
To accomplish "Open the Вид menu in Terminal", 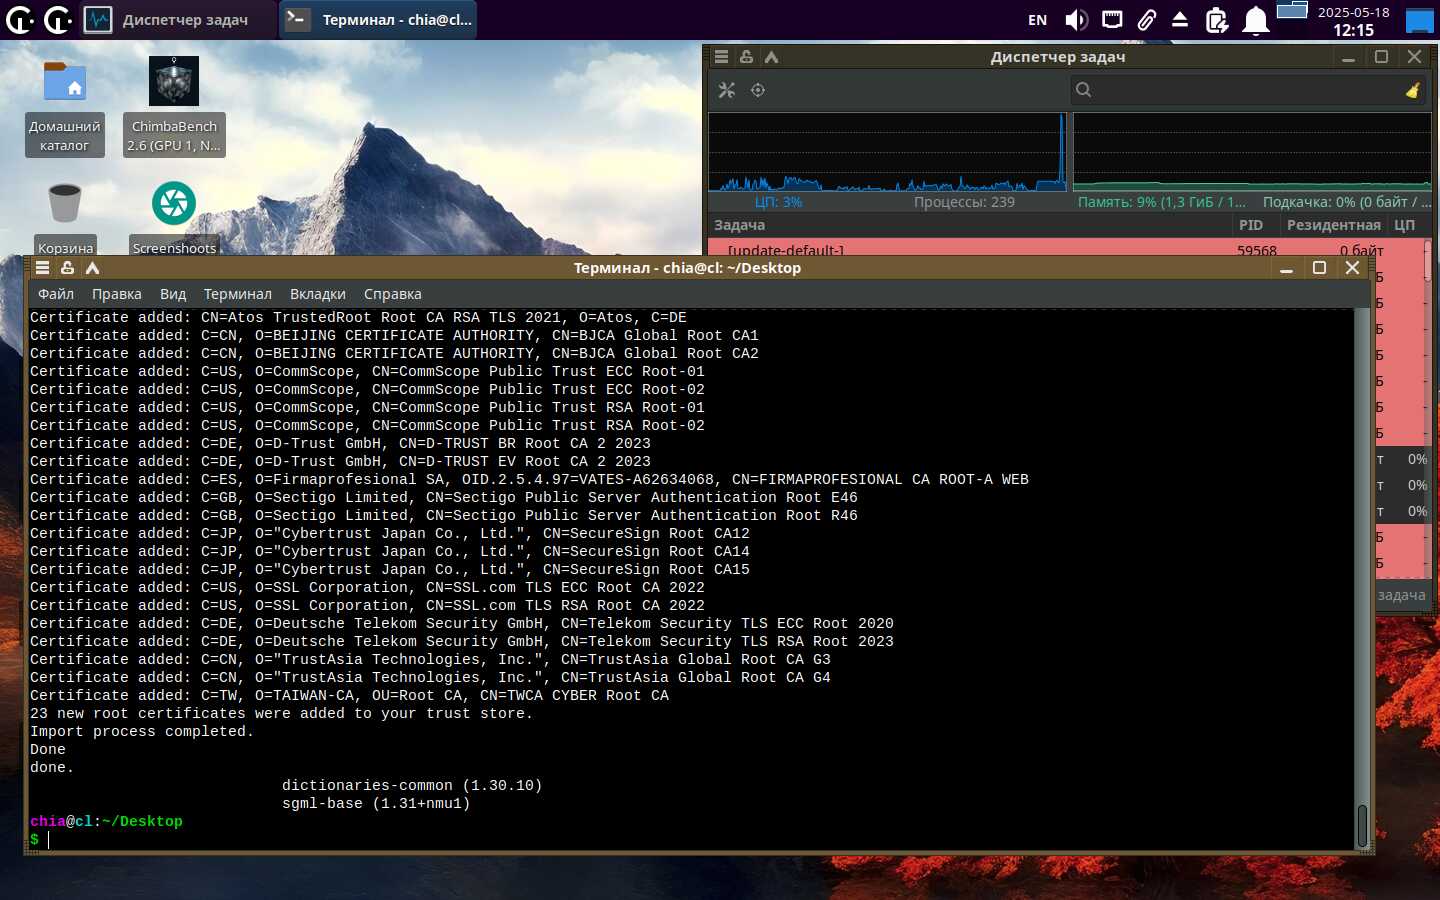I will [173, 294].
